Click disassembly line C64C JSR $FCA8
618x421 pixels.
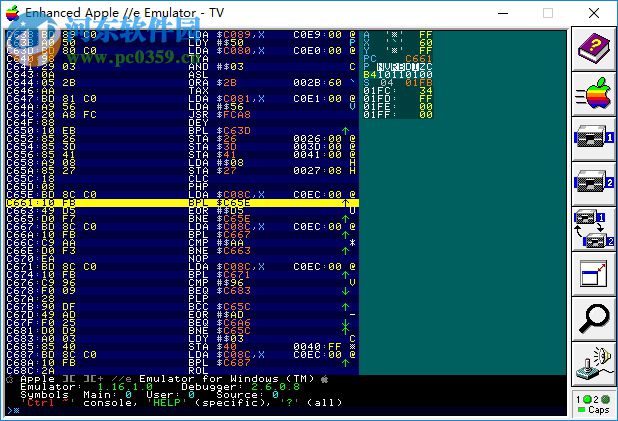tap(182, 115)
